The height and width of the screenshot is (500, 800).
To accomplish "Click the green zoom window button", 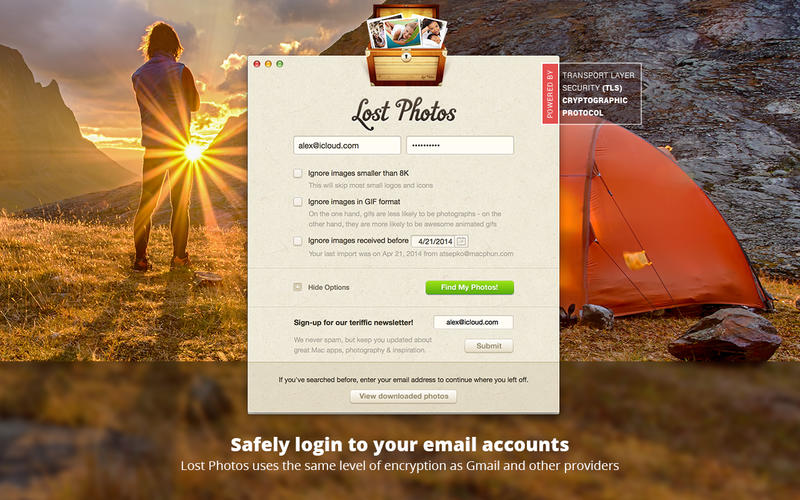I will coord(280,64).
